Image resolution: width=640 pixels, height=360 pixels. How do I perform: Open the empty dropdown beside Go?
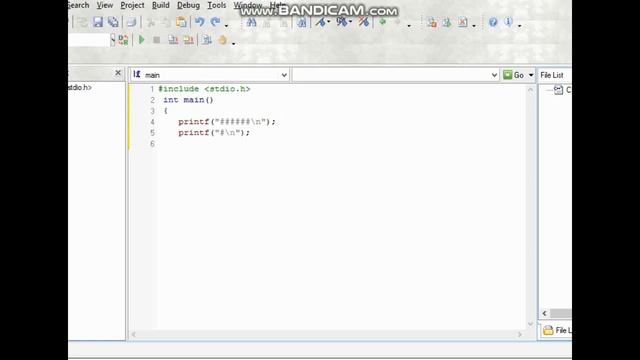(494, 75)
